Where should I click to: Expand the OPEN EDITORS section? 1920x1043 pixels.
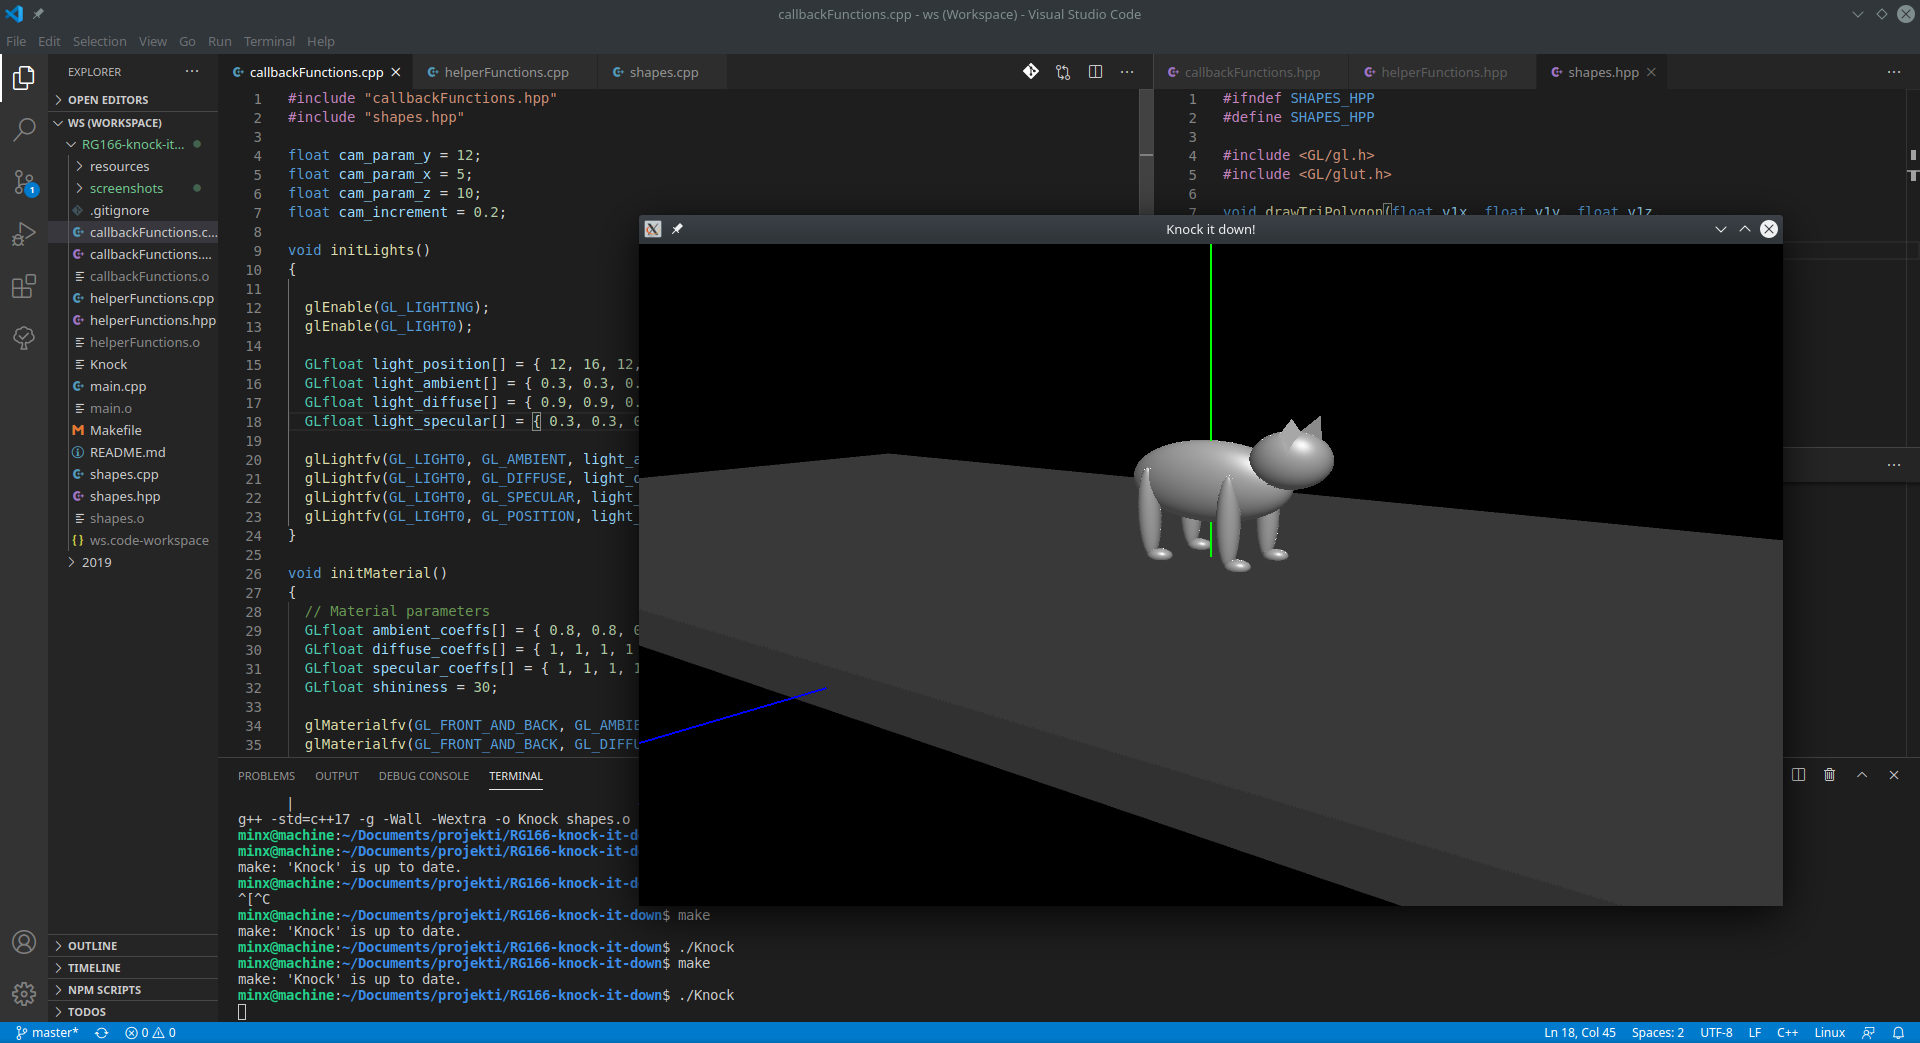pyautogui.click(x=133, y=100)
